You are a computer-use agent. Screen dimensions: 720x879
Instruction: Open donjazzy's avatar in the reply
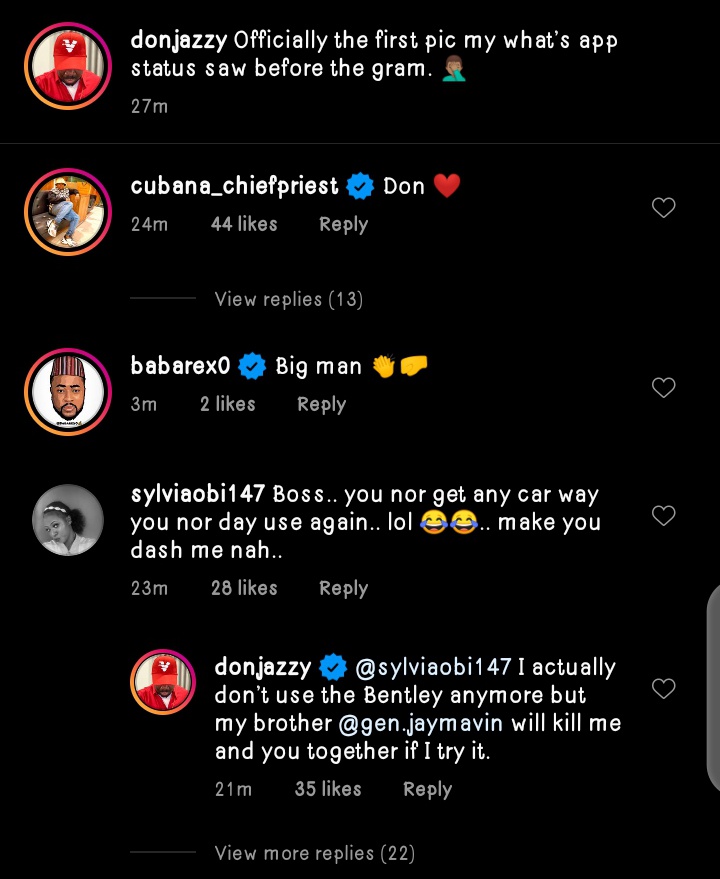point(162,686)
